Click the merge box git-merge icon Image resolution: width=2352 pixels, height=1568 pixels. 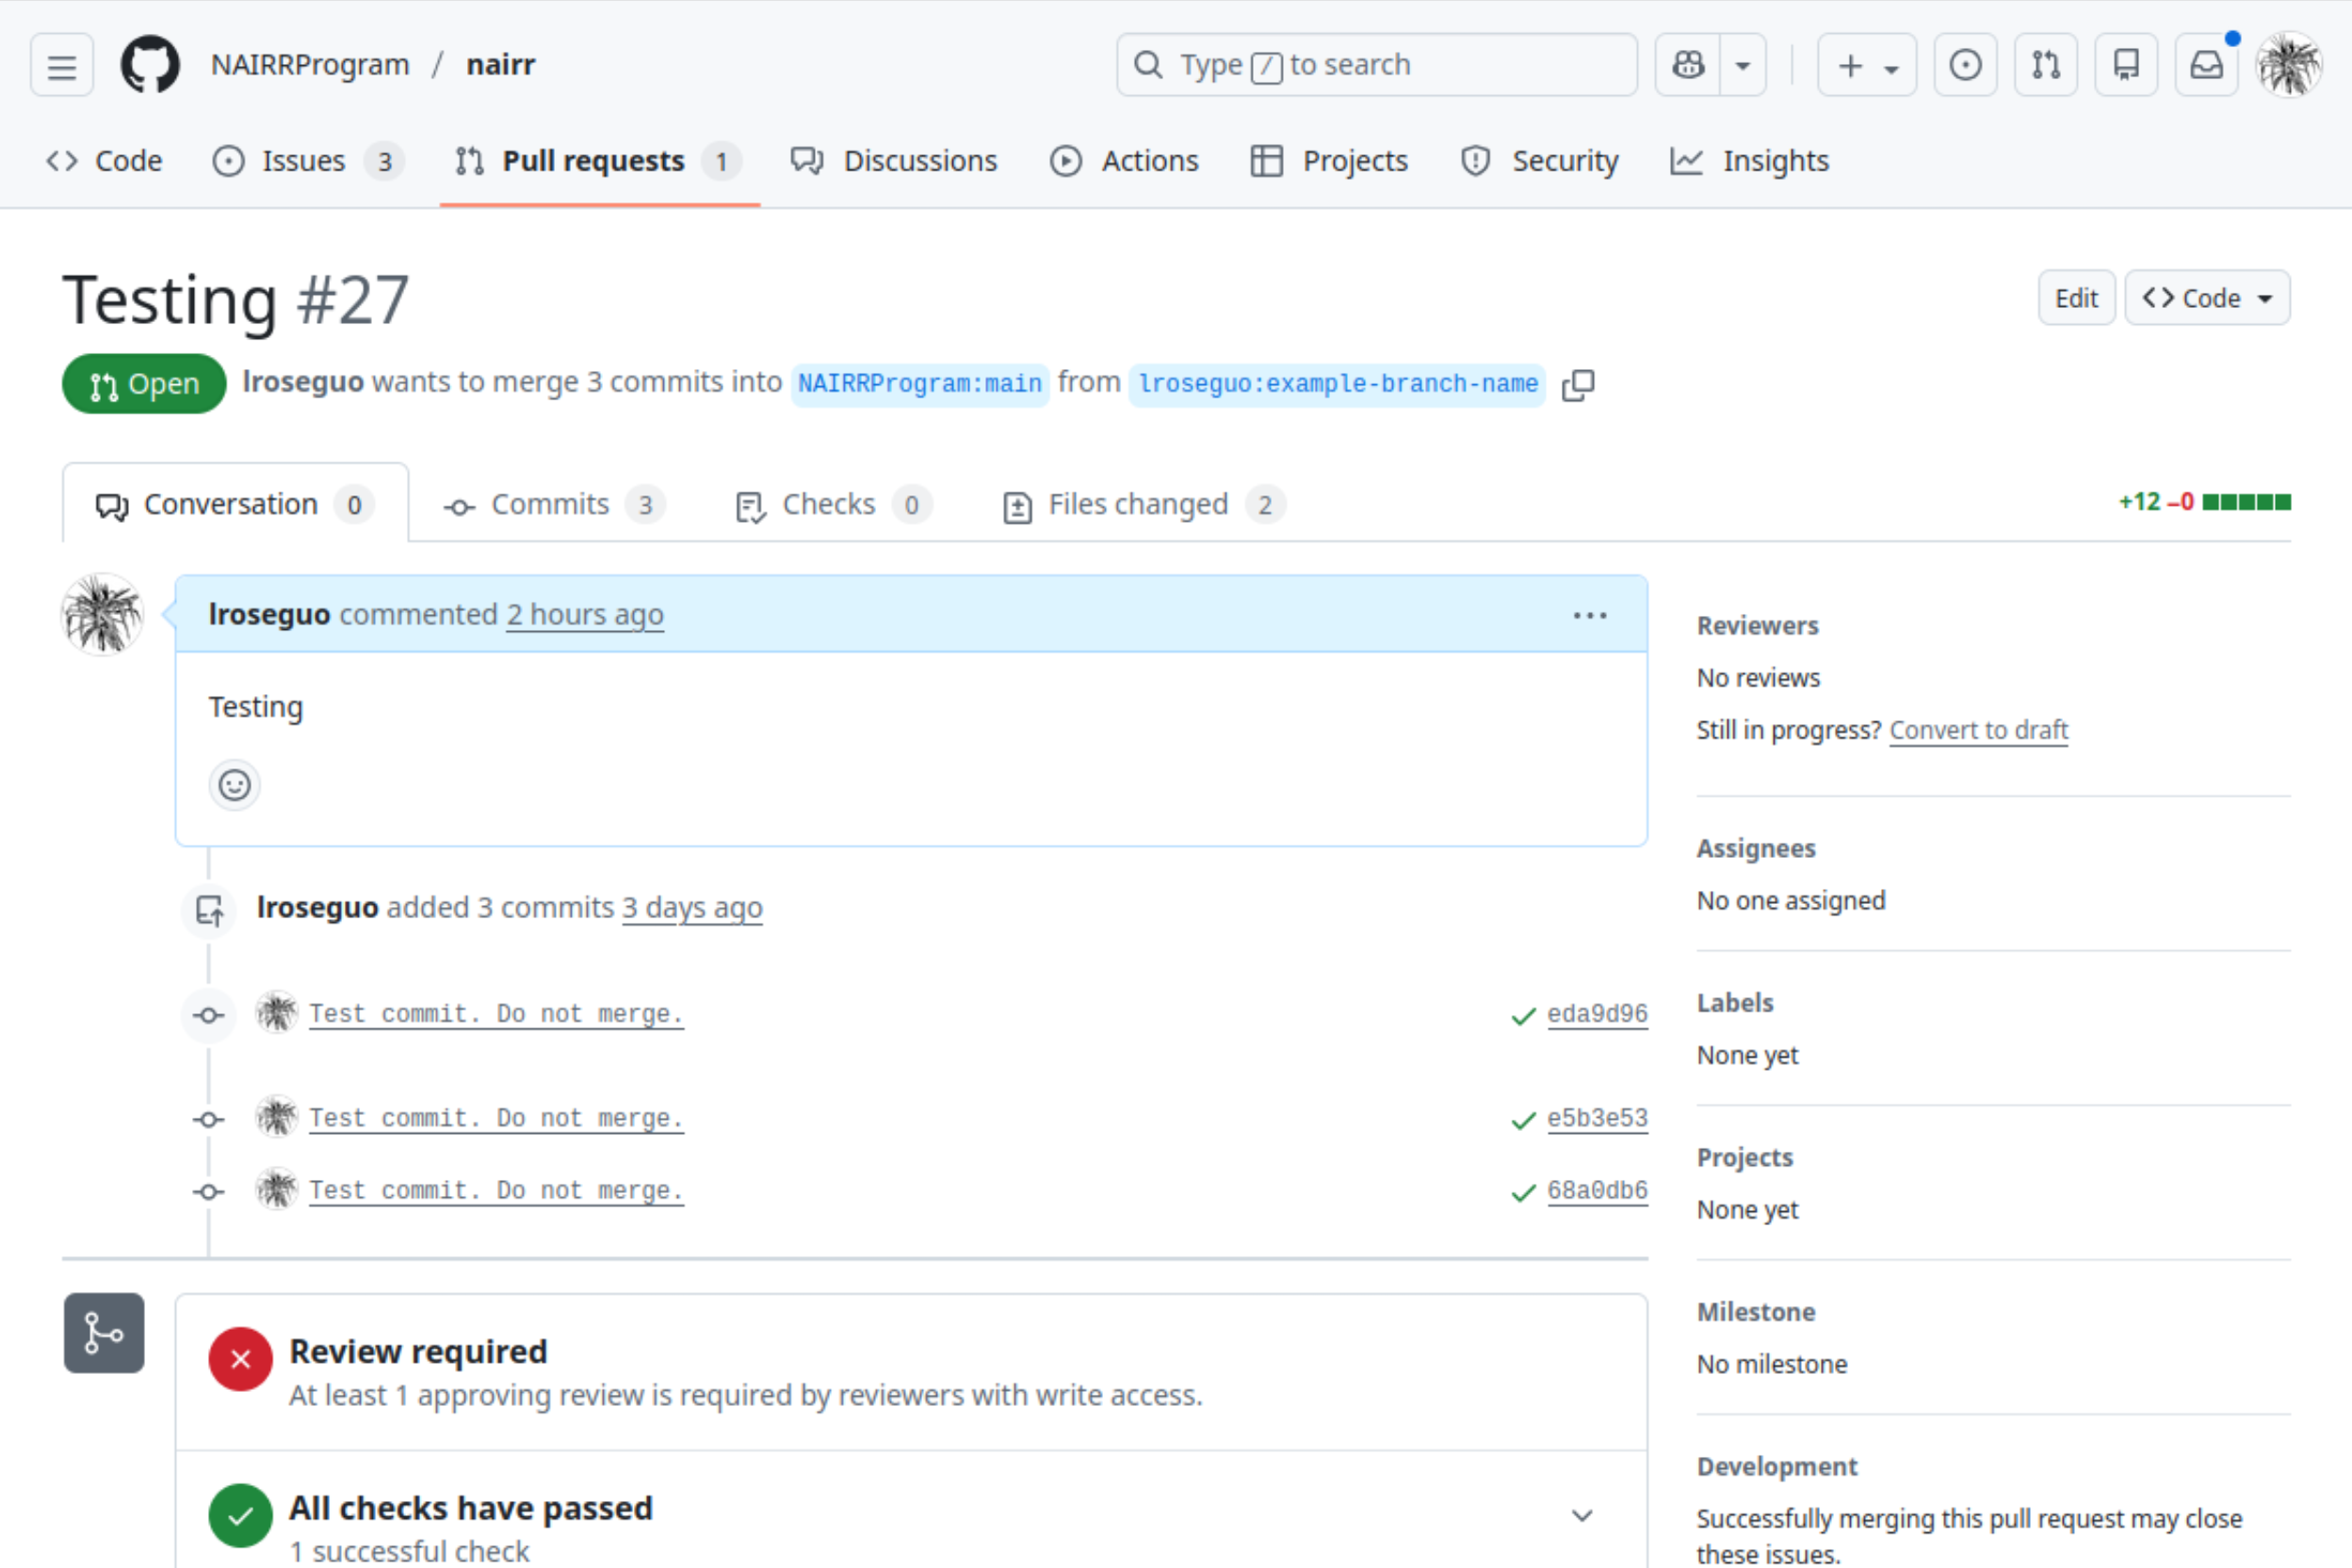[104, 1333]
